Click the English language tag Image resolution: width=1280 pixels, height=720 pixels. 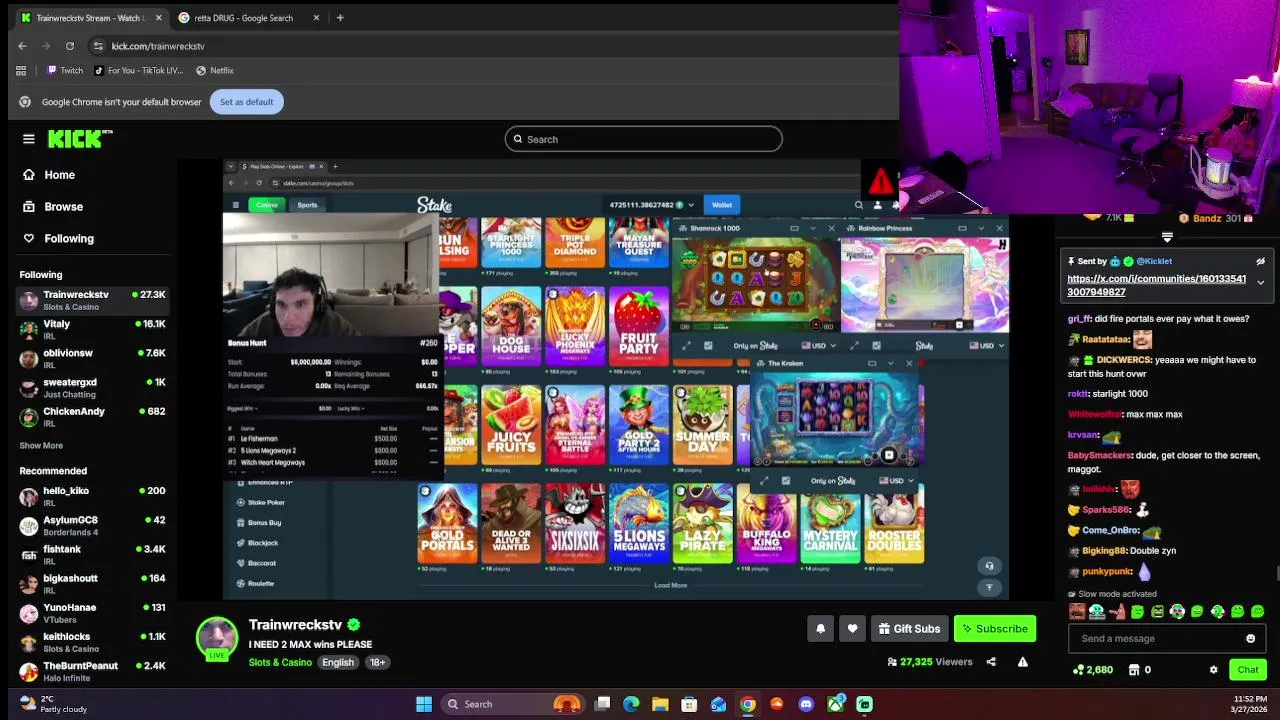(338, 662)
